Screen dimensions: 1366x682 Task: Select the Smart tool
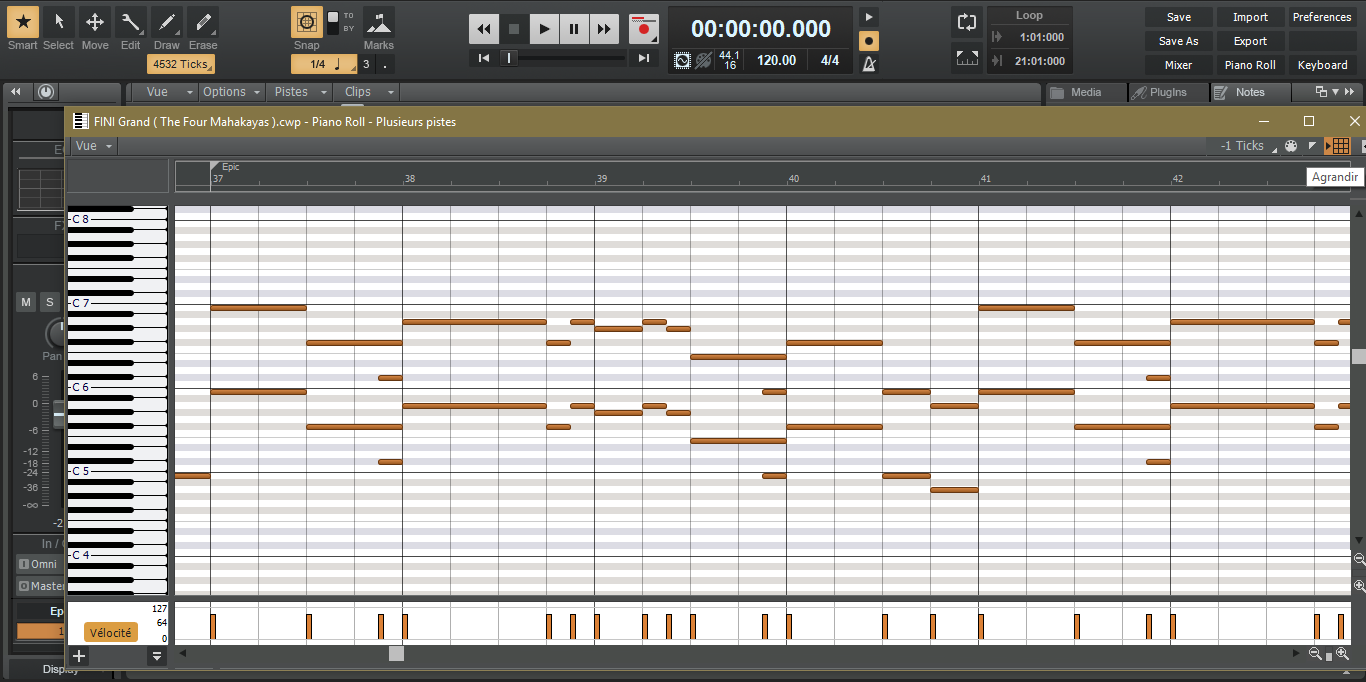point(23,22)
